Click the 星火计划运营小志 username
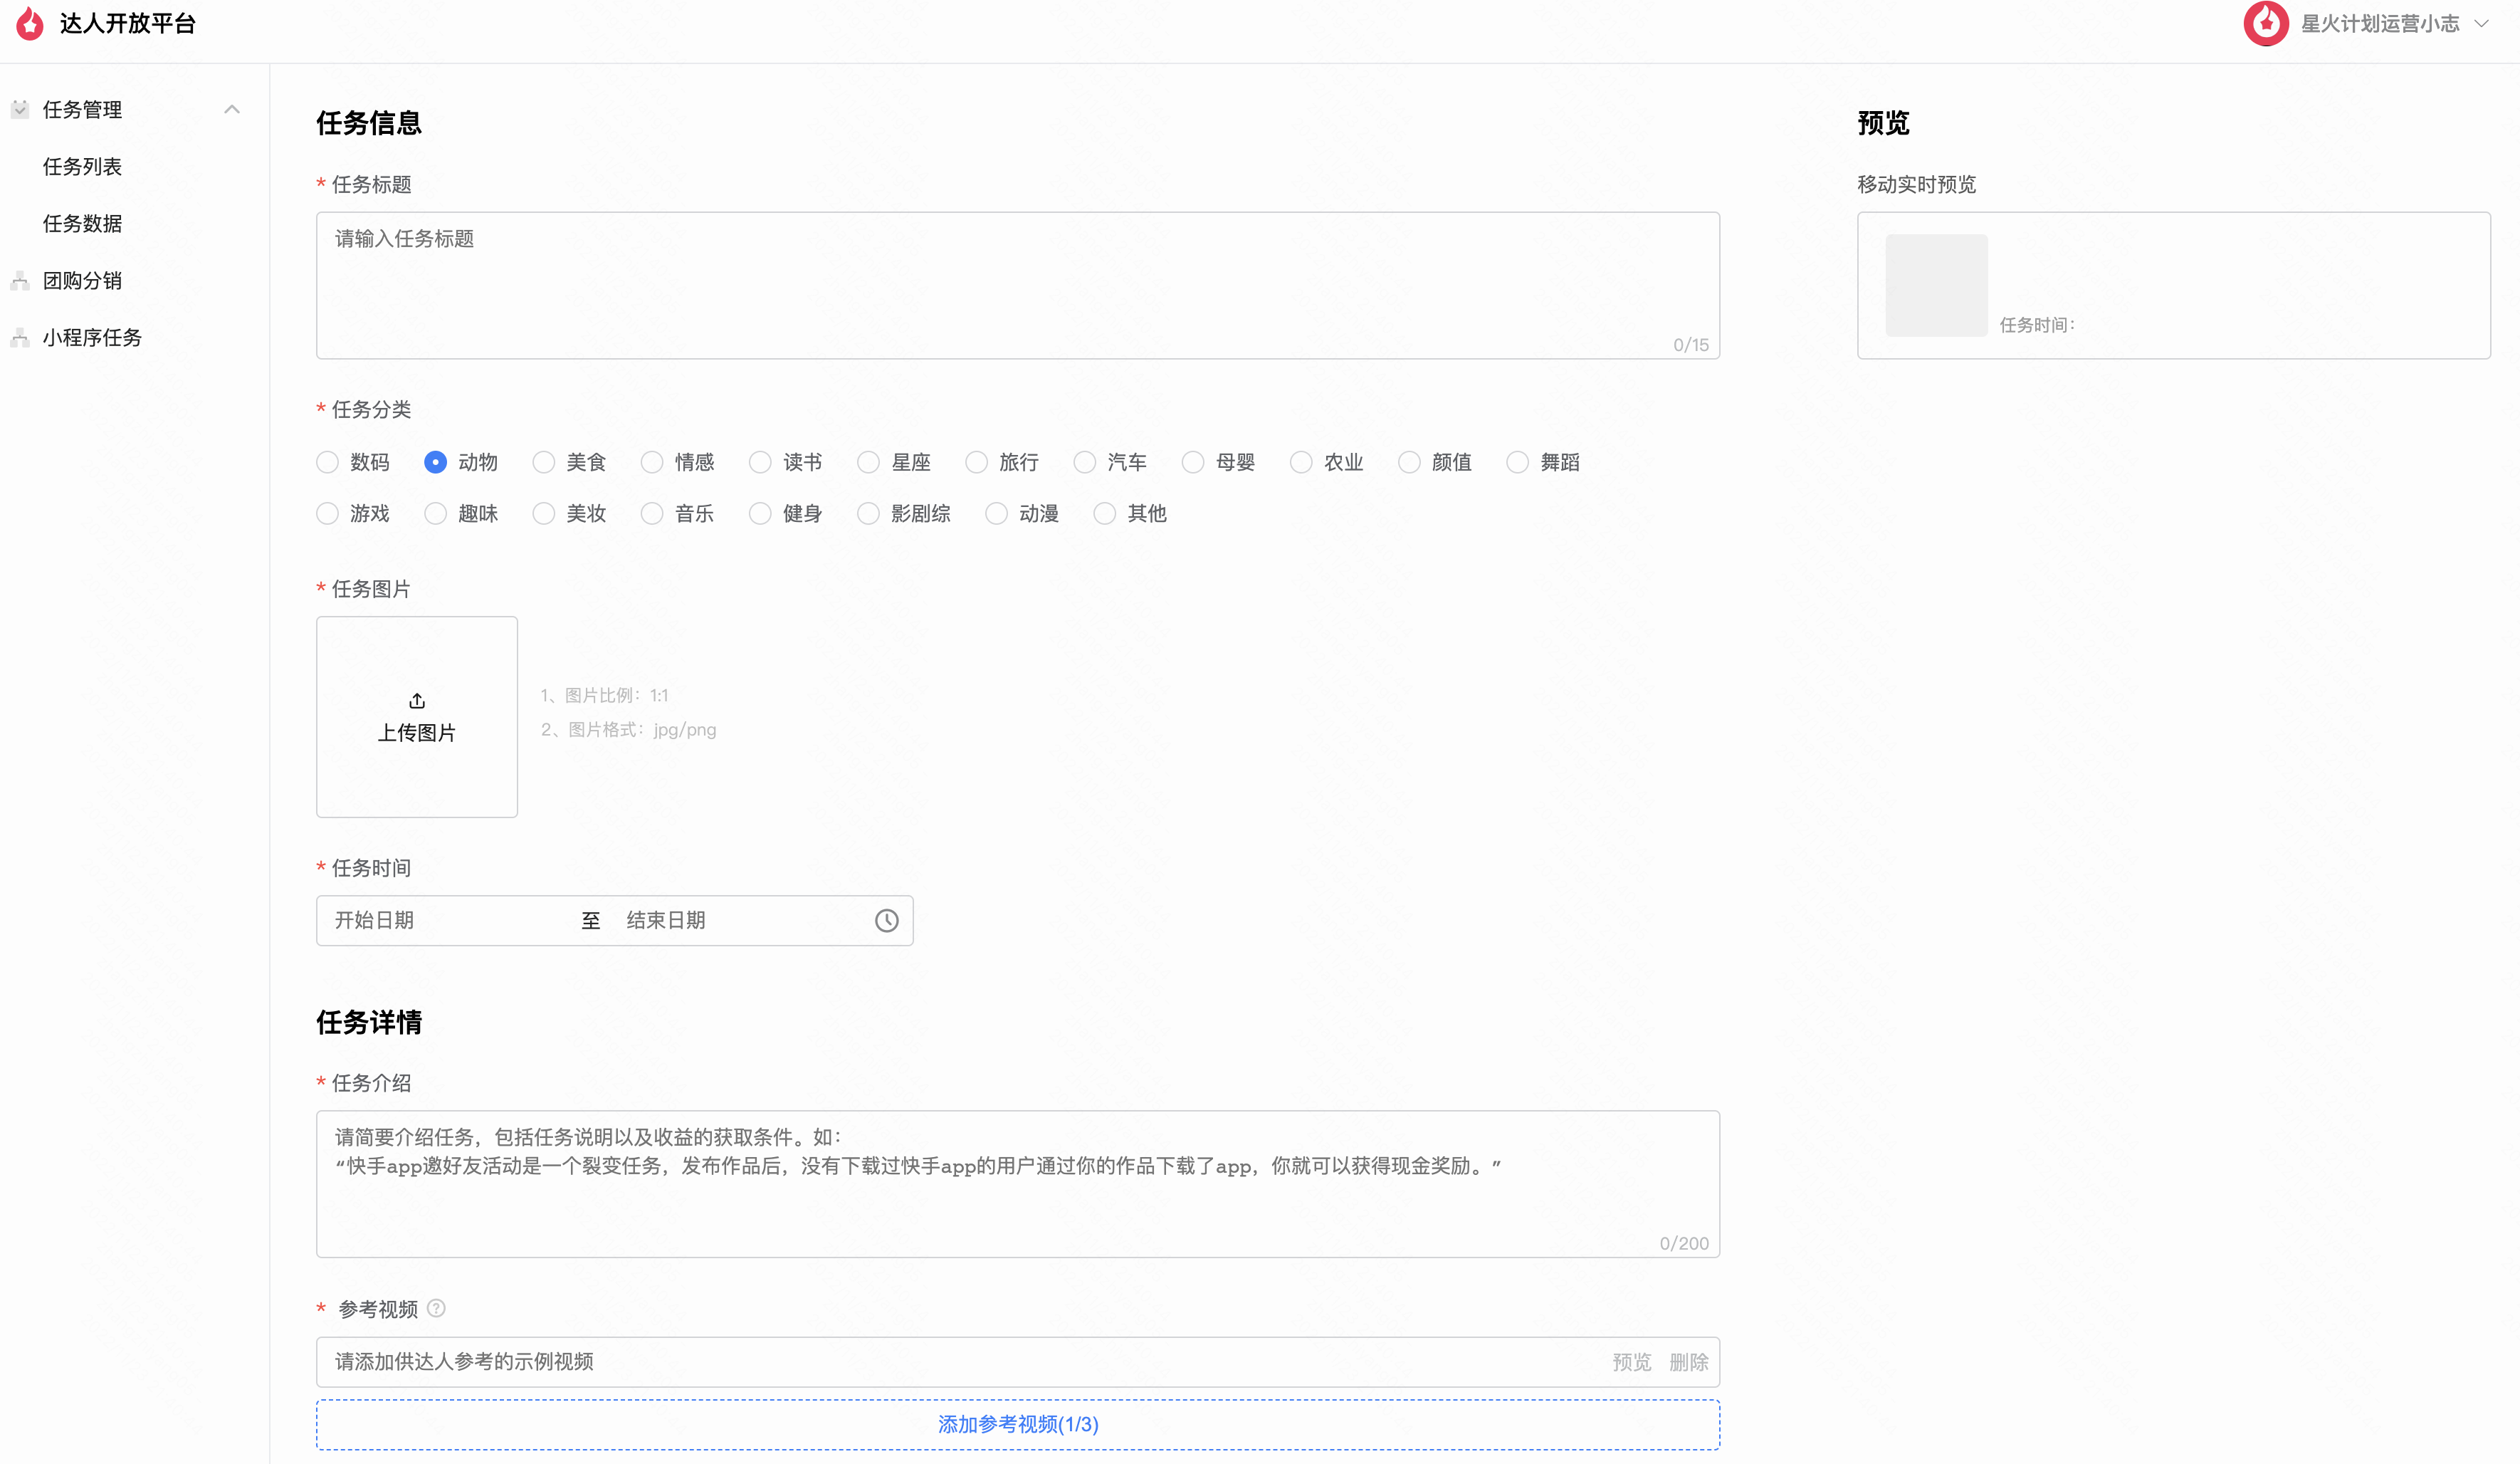The image size is (2520, 1464). pyautogui.click(x=2380, y=24)
